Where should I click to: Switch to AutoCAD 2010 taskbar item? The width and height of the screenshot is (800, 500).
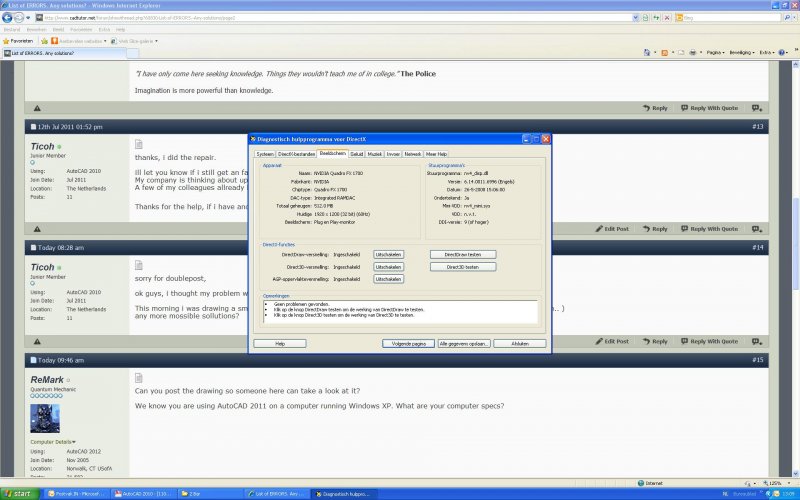pos(143,494)
